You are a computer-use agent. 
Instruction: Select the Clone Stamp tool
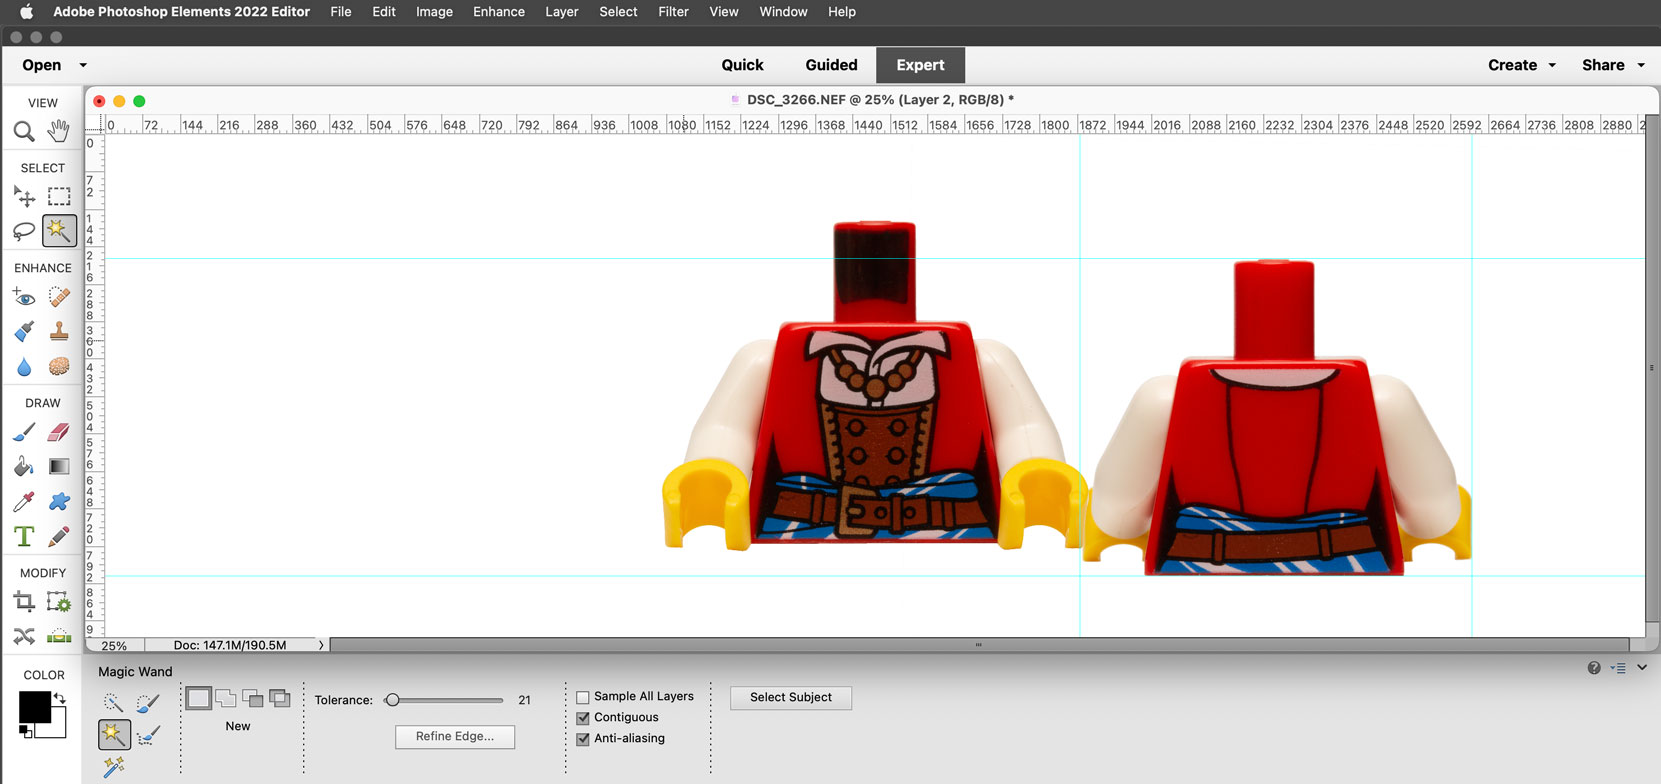click(59, 331)
